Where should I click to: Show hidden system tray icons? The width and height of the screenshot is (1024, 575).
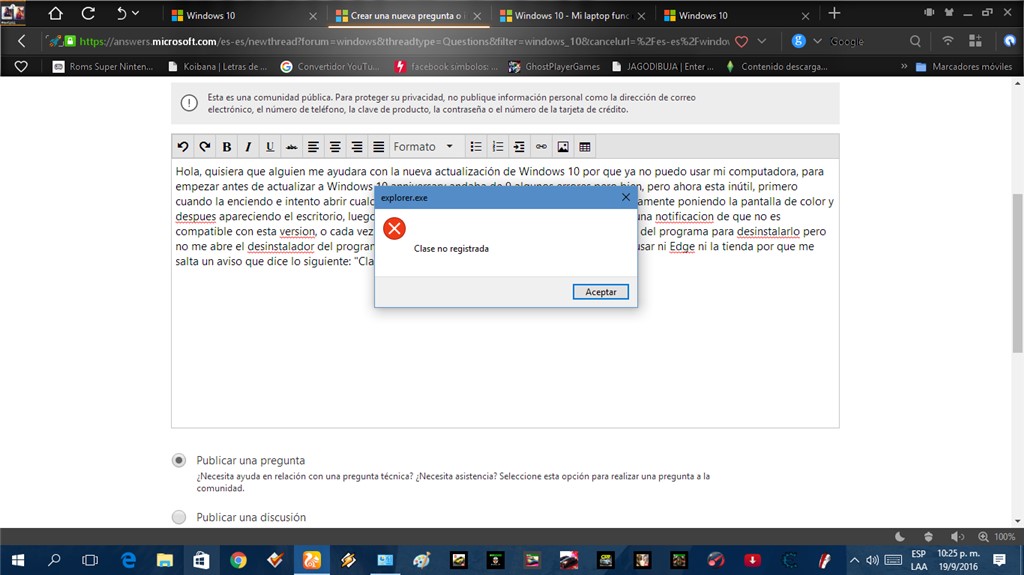click(854, 560)
